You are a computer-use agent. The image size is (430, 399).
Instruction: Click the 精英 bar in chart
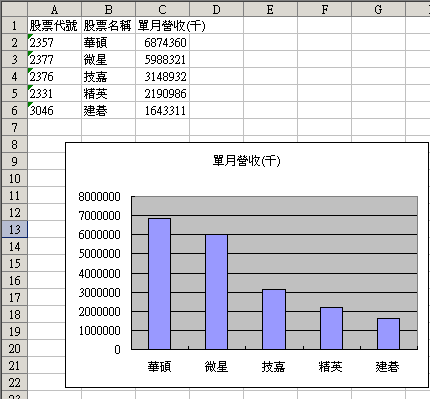coord(331,328)
